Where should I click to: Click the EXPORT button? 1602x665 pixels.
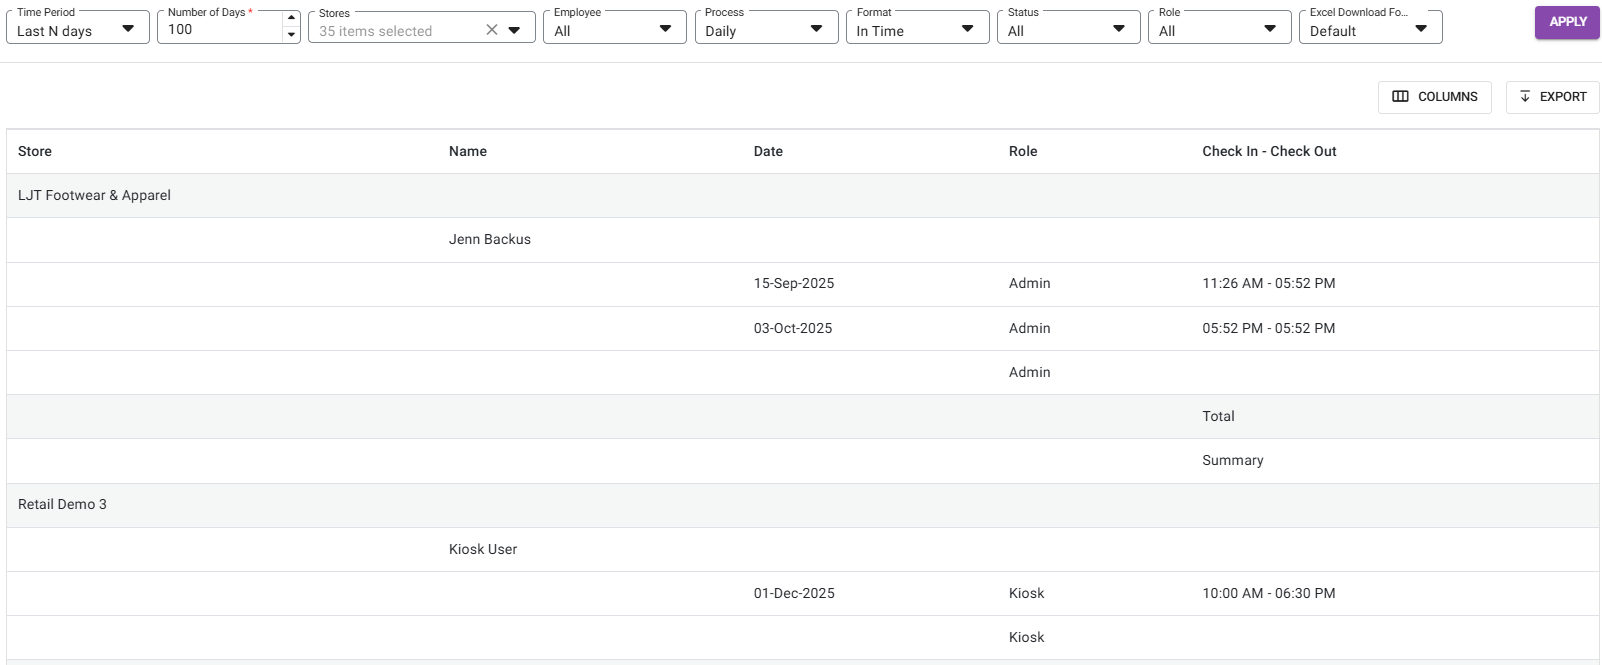pyautogui.click(x=1552, y=97)
